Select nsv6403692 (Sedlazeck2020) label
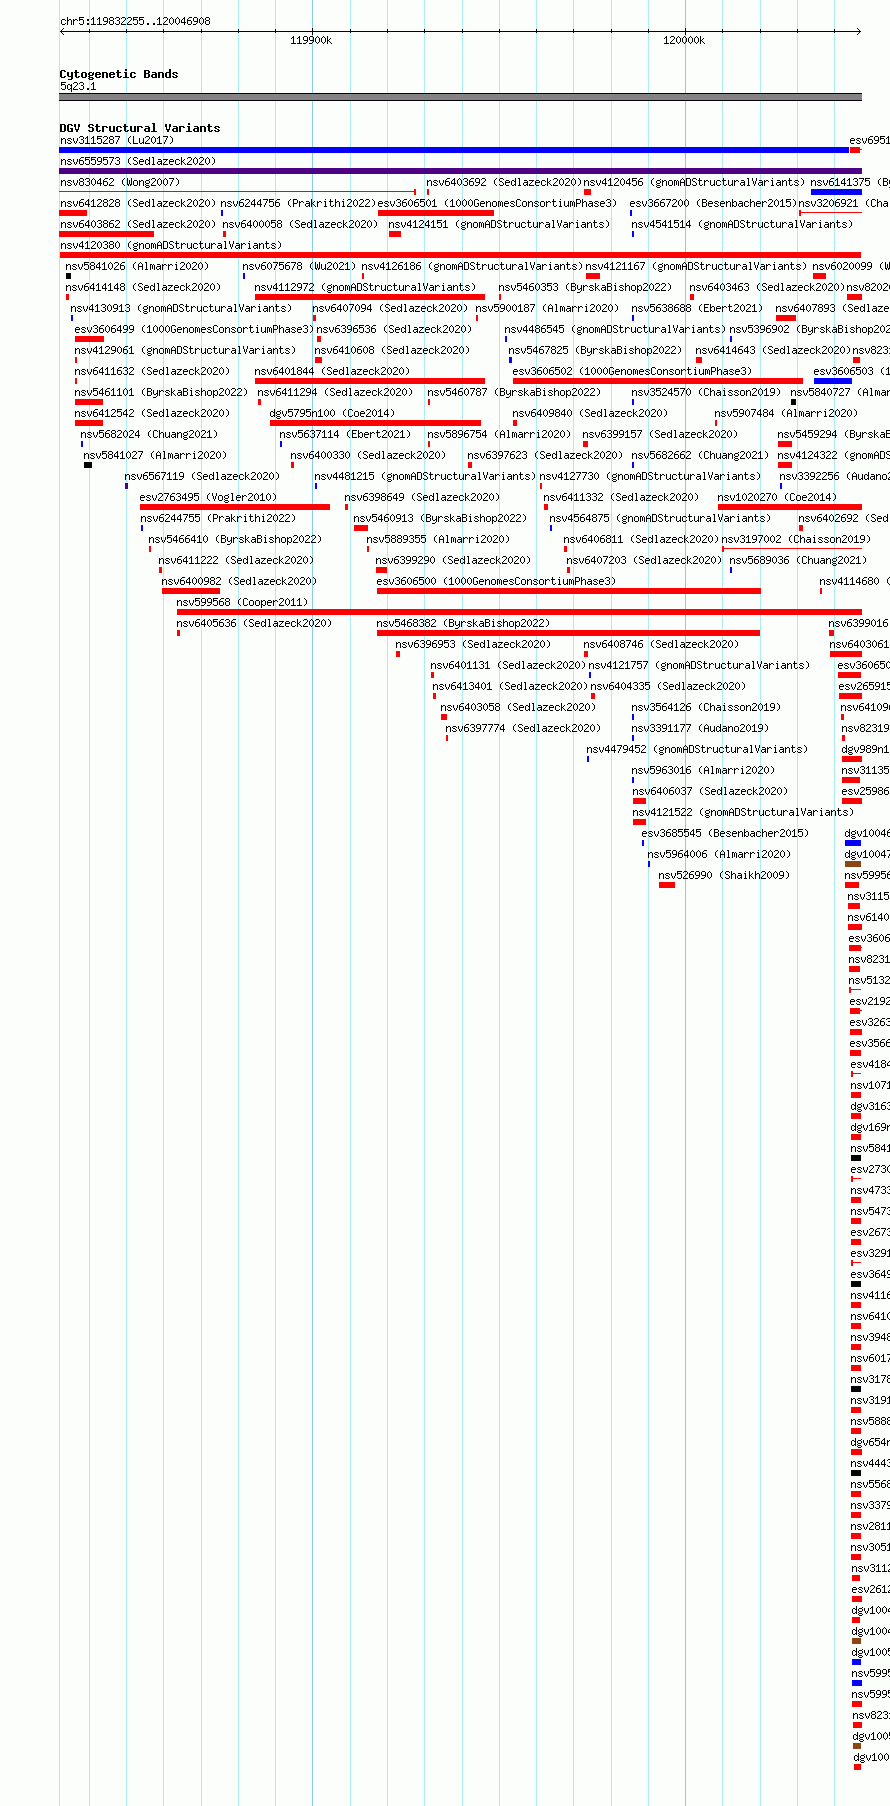This screenshot has width=890, height=1806. point(504,182)
